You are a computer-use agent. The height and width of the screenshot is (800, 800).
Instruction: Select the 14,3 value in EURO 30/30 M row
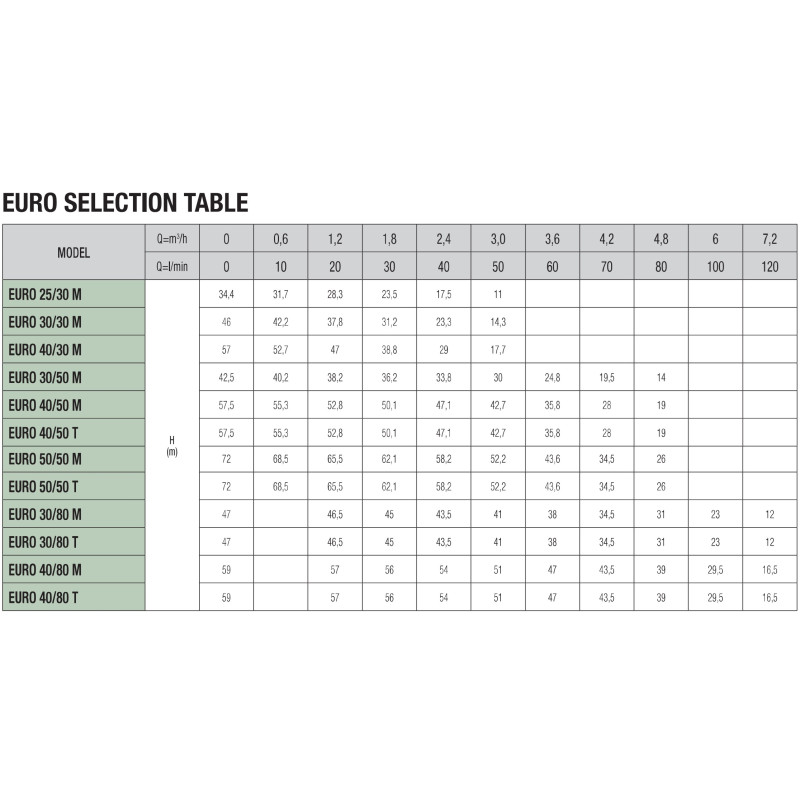[x=498, y=322]
